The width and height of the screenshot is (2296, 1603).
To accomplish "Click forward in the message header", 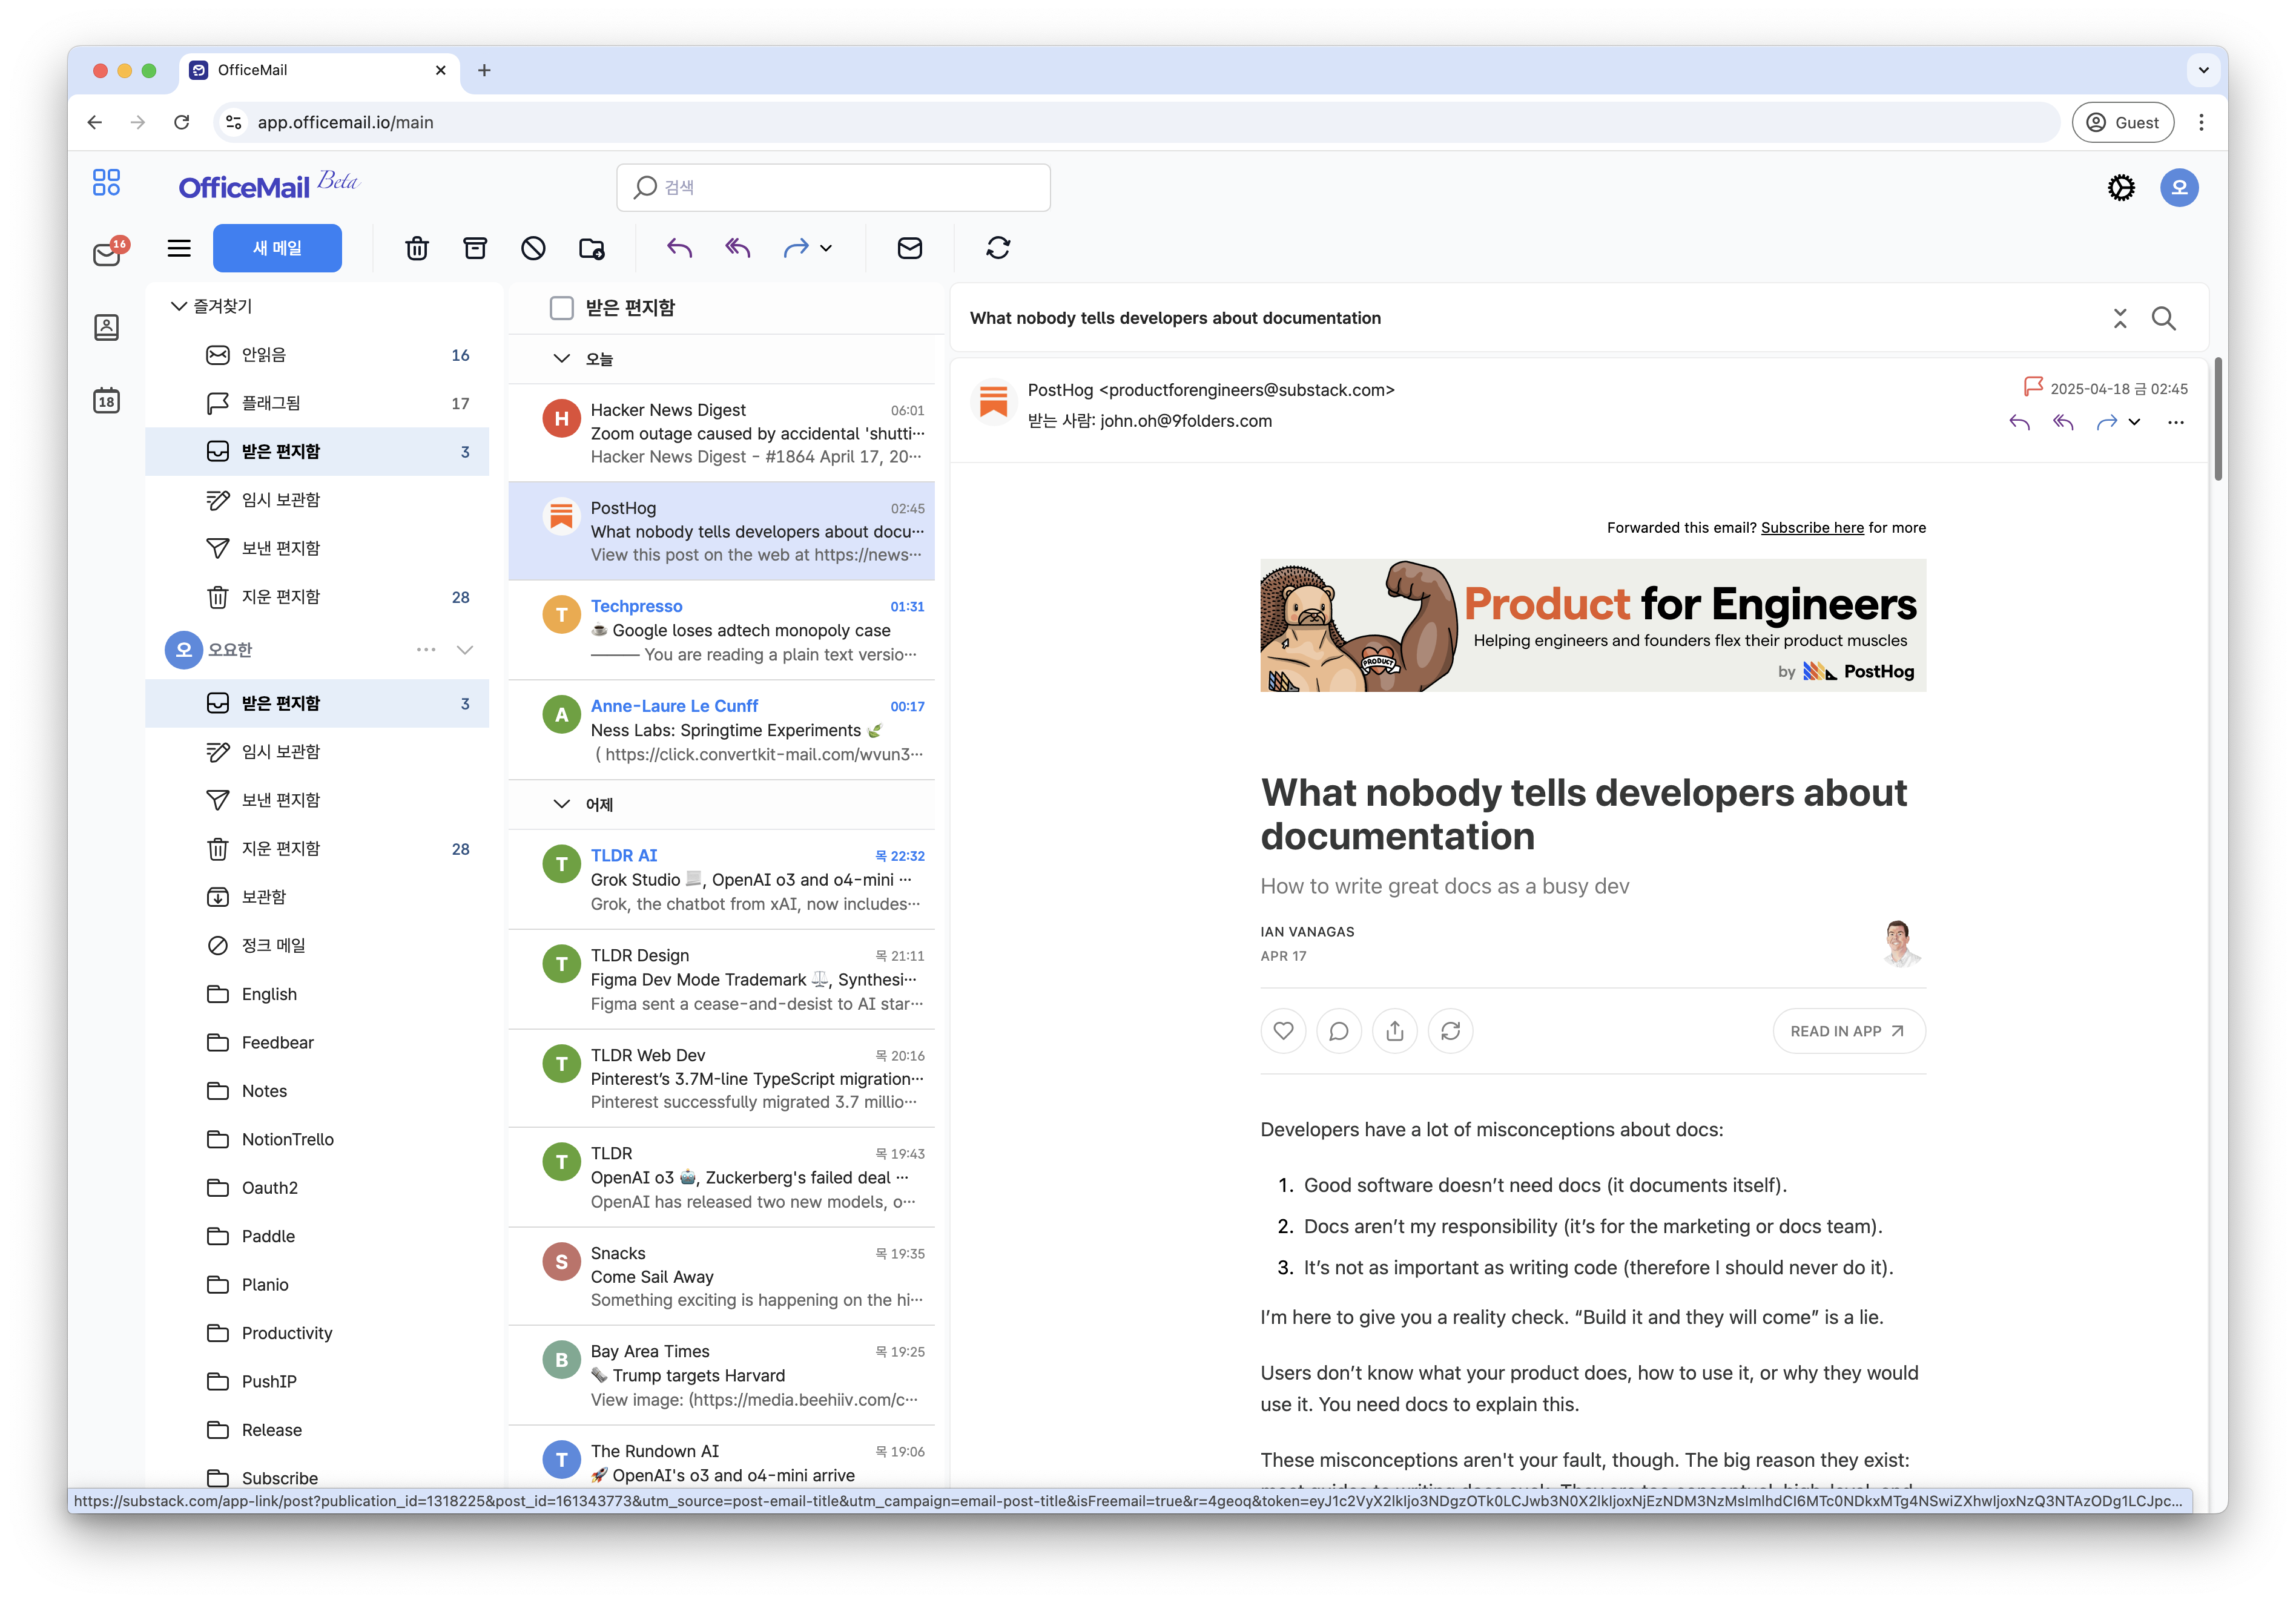I will click(x=2107, y=422).
